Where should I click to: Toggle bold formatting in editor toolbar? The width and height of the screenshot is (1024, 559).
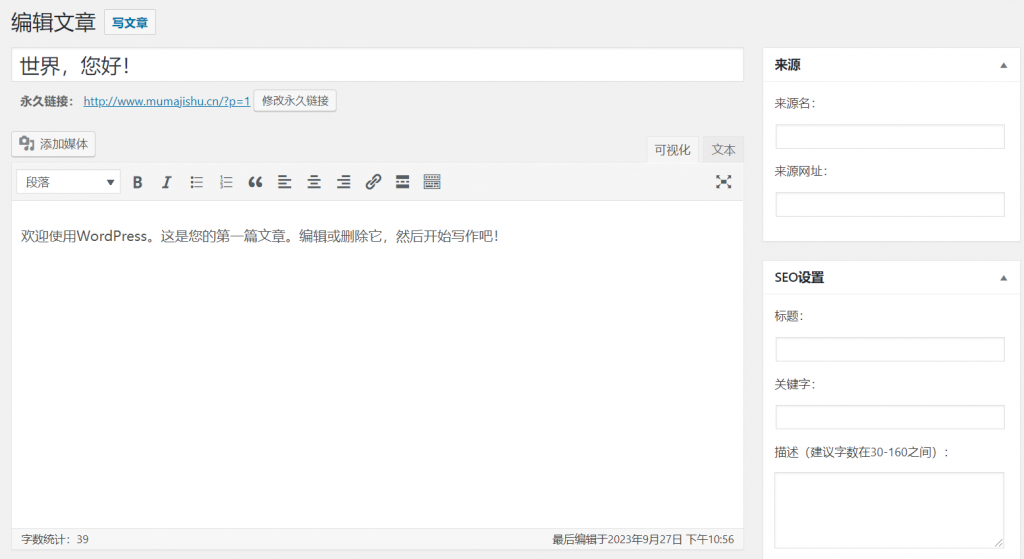click(x=137, y=182)
